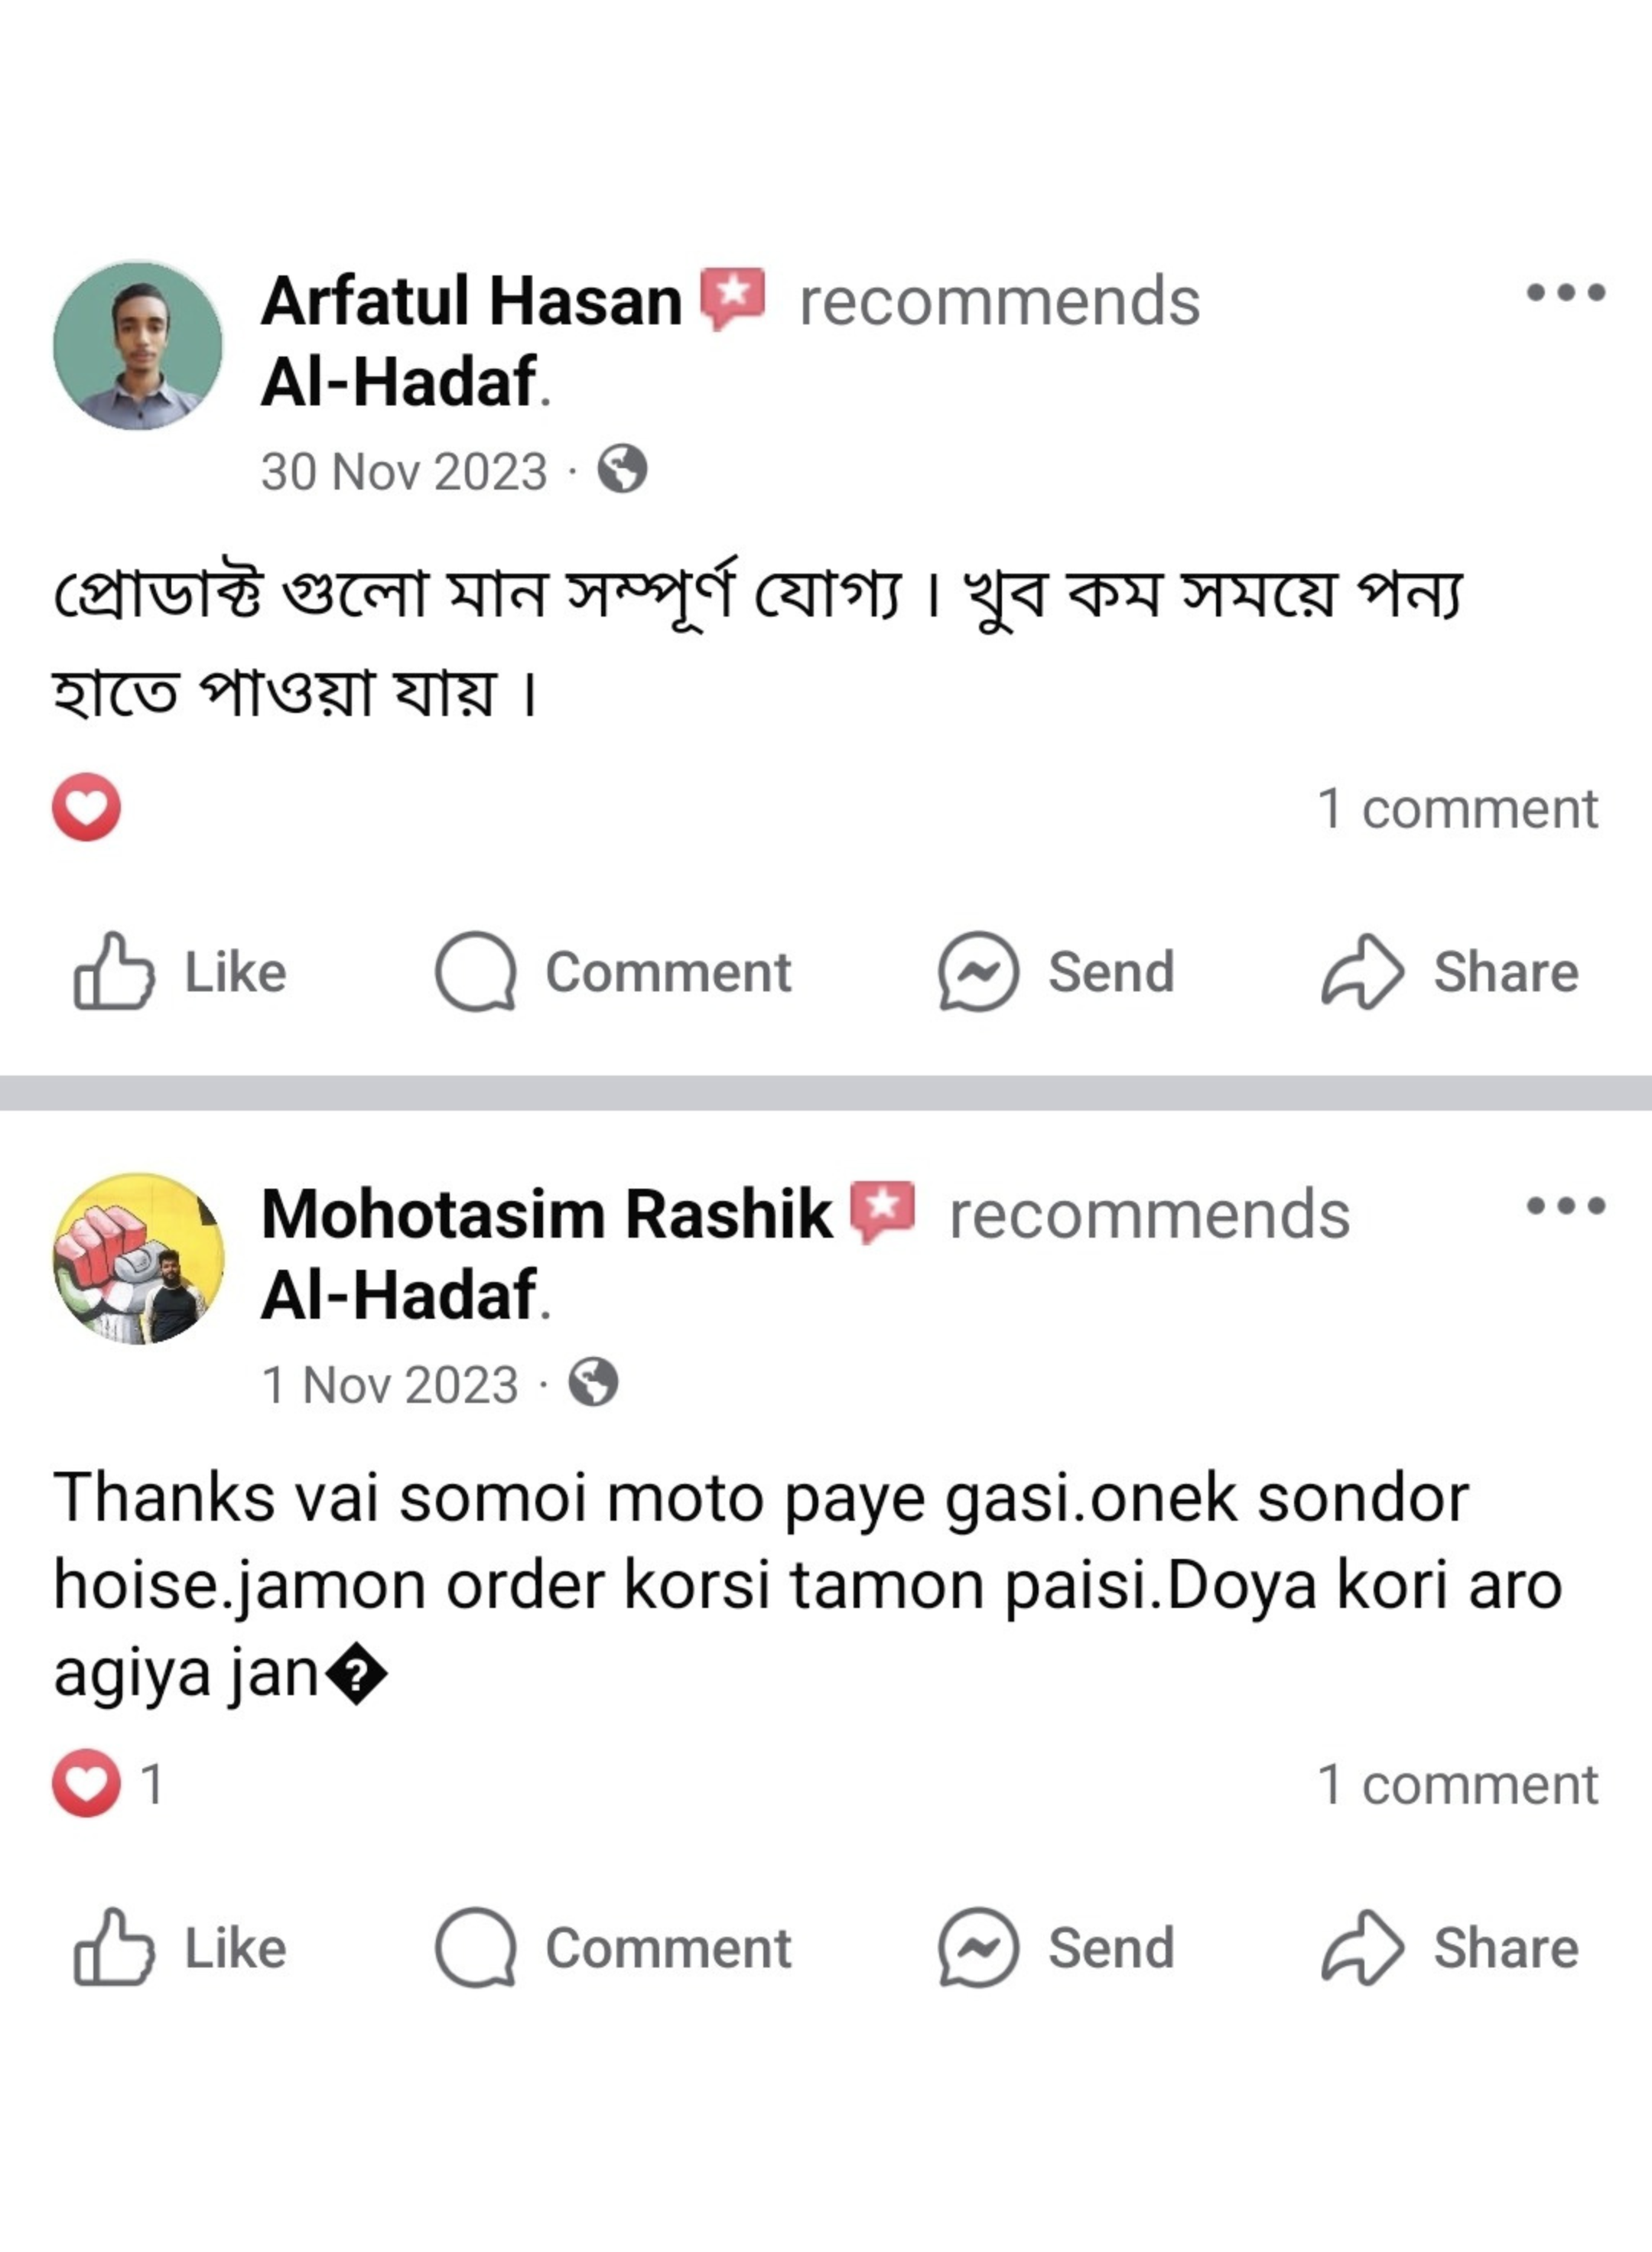This screenshot has height=2252, width=1652.
Task: Open Al-Hadaf page from Arfatul's post
Action: pyautogui.click(x=399, y=382)
